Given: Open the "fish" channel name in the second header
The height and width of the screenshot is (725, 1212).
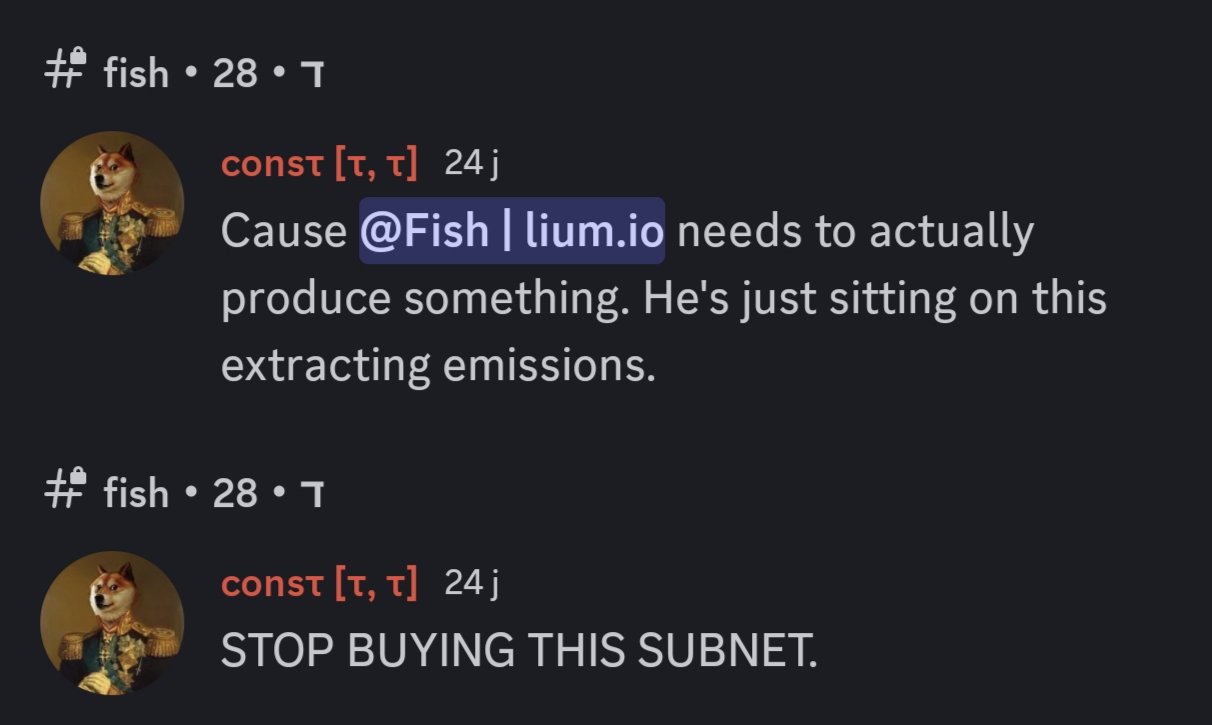Looking at the screenshot, I should (x=136, y=493).
